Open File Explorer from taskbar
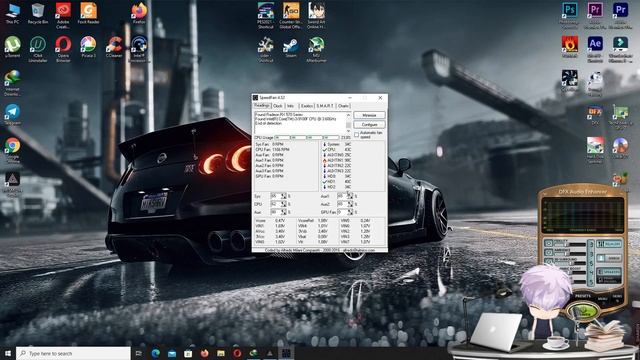 [221, 353]
